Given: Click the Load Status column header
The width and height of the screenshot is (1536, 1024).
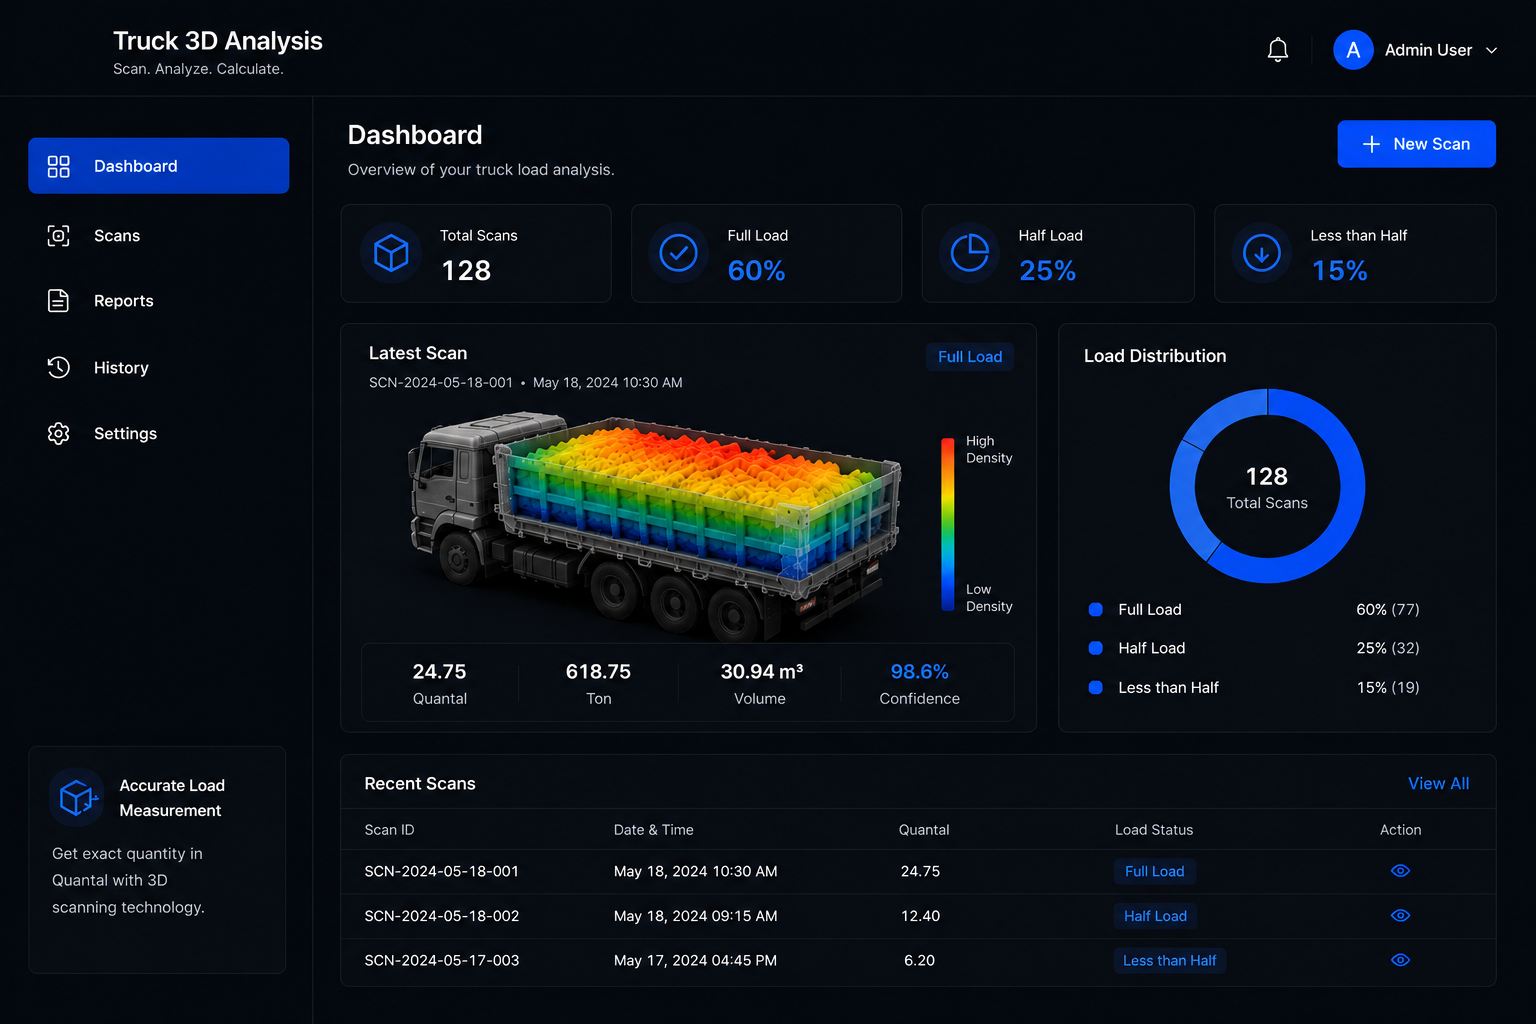Looking at the screenshot, I should 1154,830.
